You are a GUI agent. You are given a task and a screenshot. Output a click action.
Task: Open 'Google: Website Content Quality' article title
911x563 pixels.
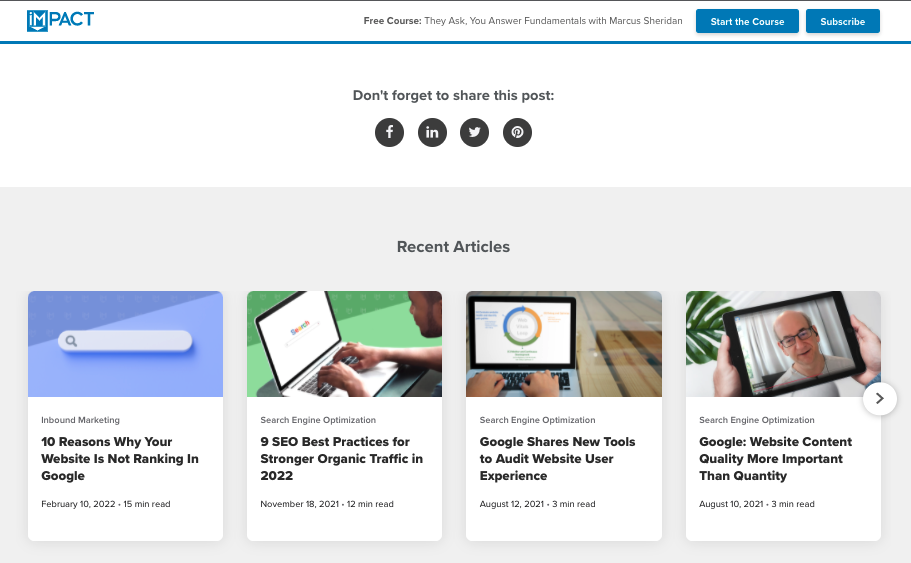(776, 458)
